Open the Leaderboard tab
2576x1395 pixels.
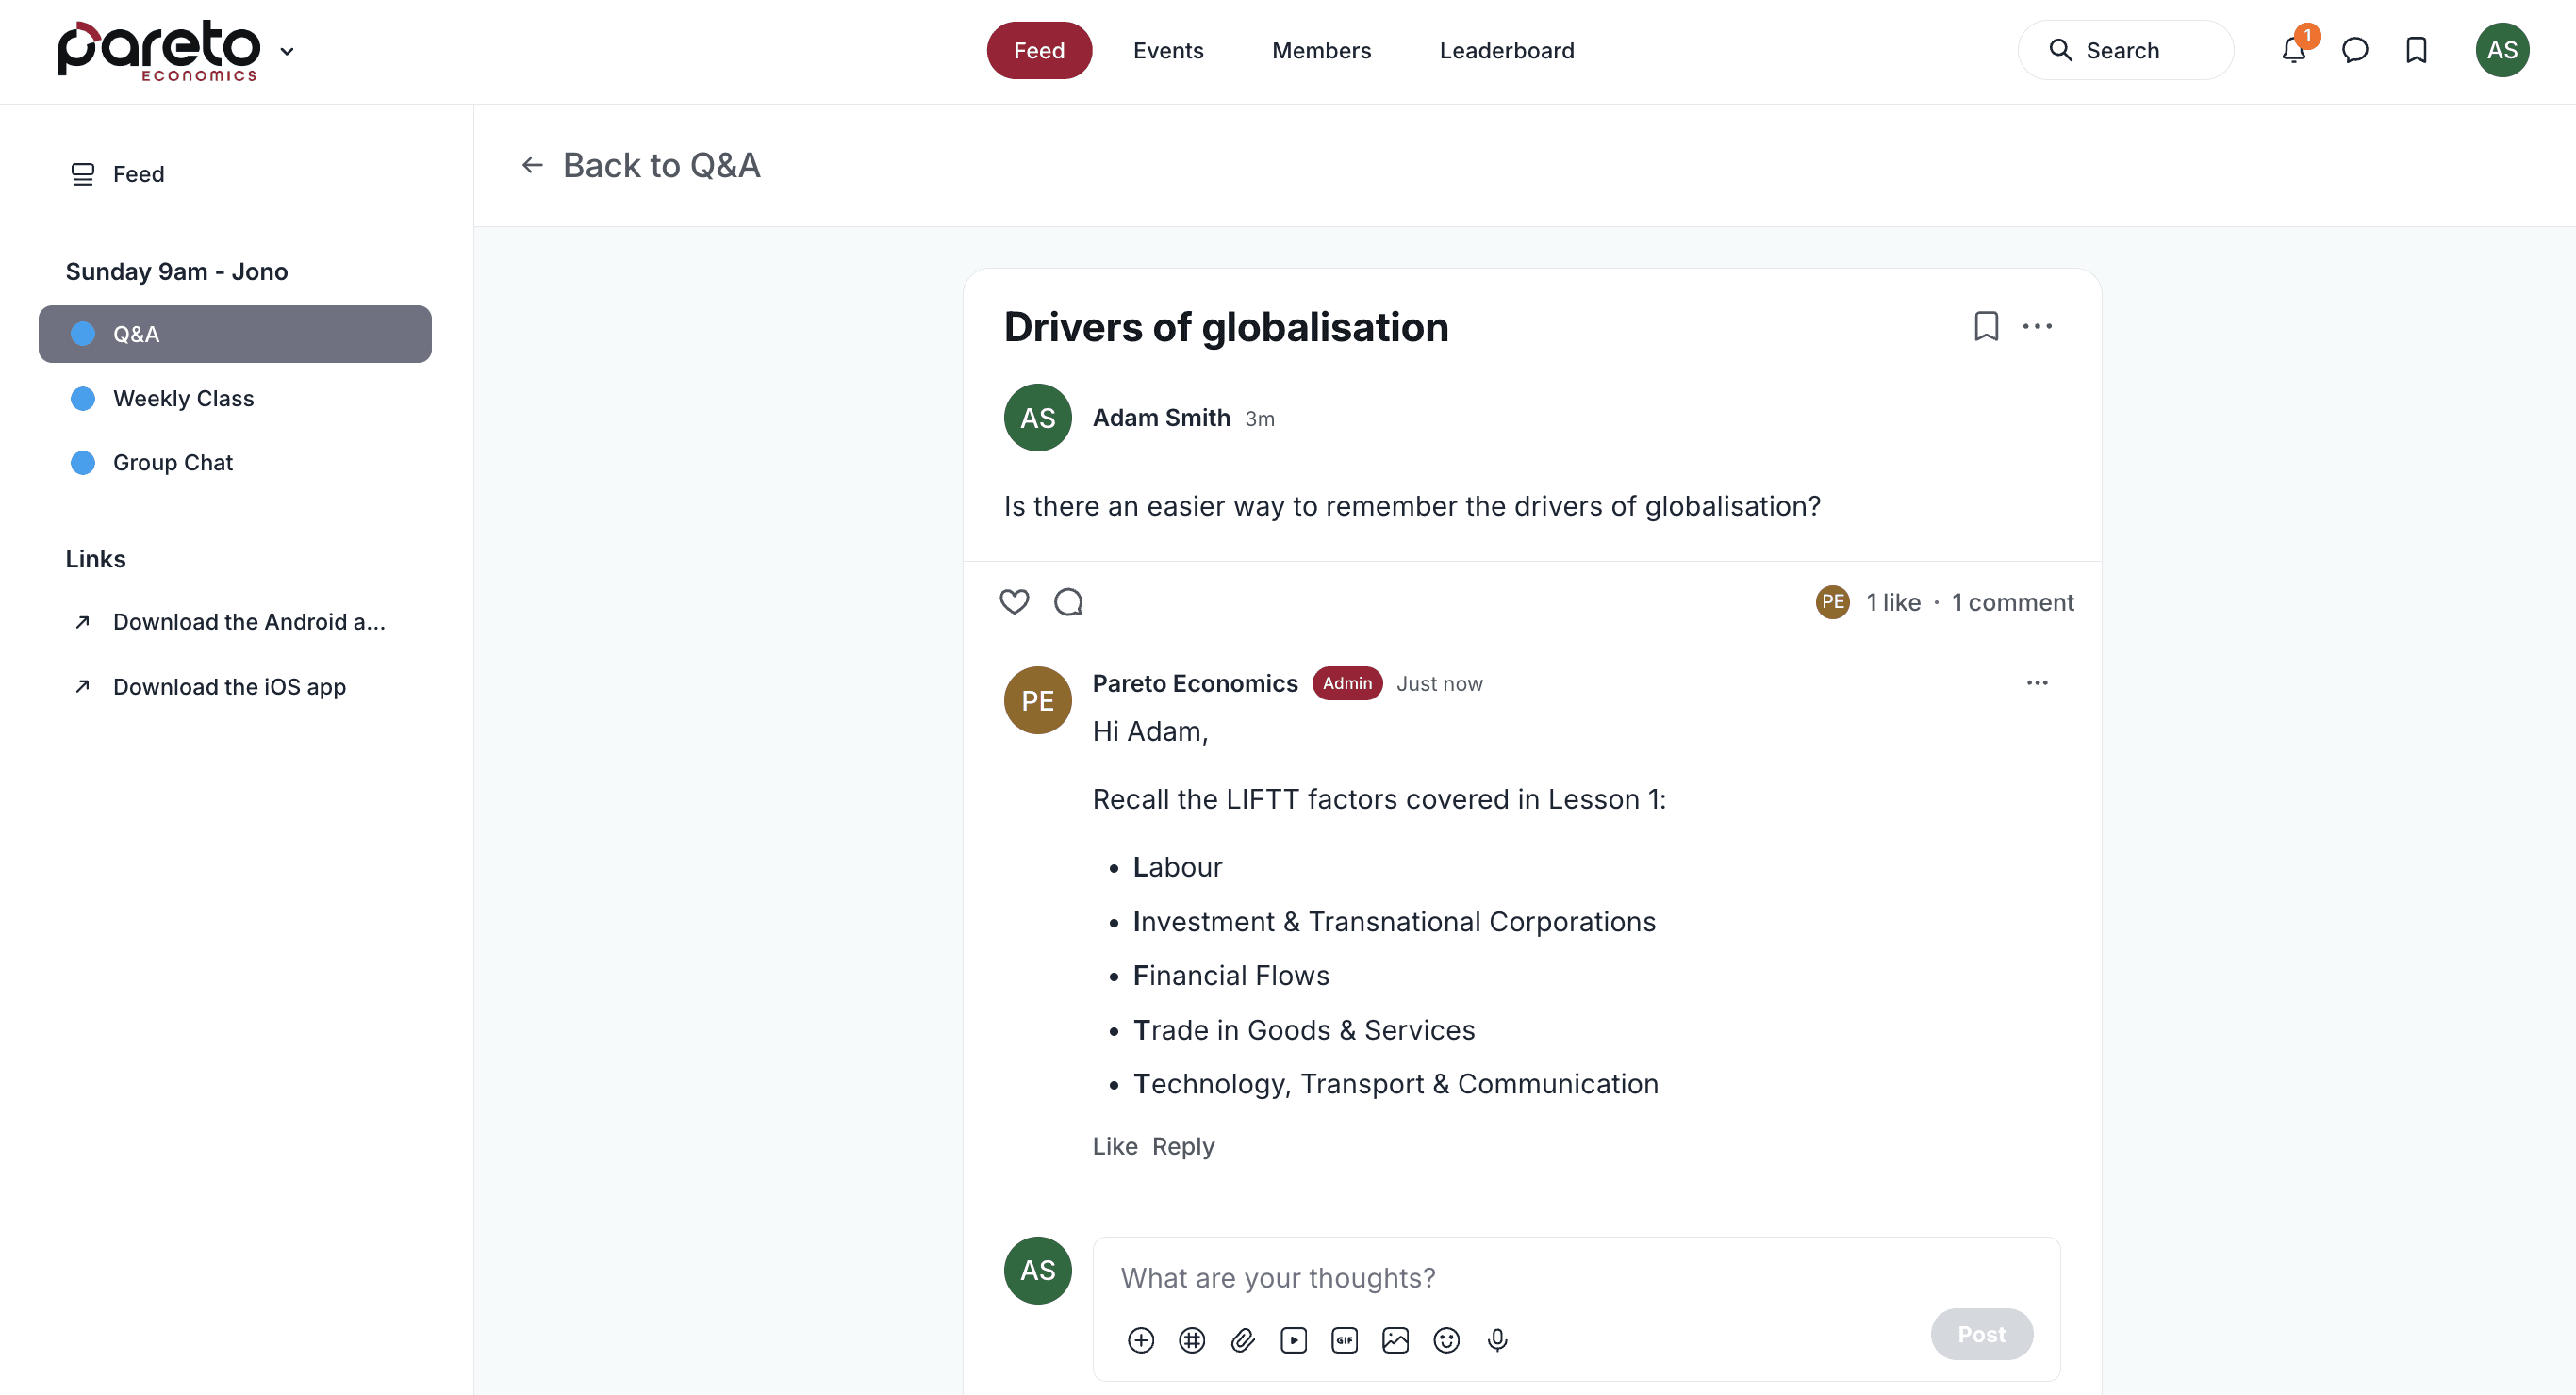click(1506, 50)
